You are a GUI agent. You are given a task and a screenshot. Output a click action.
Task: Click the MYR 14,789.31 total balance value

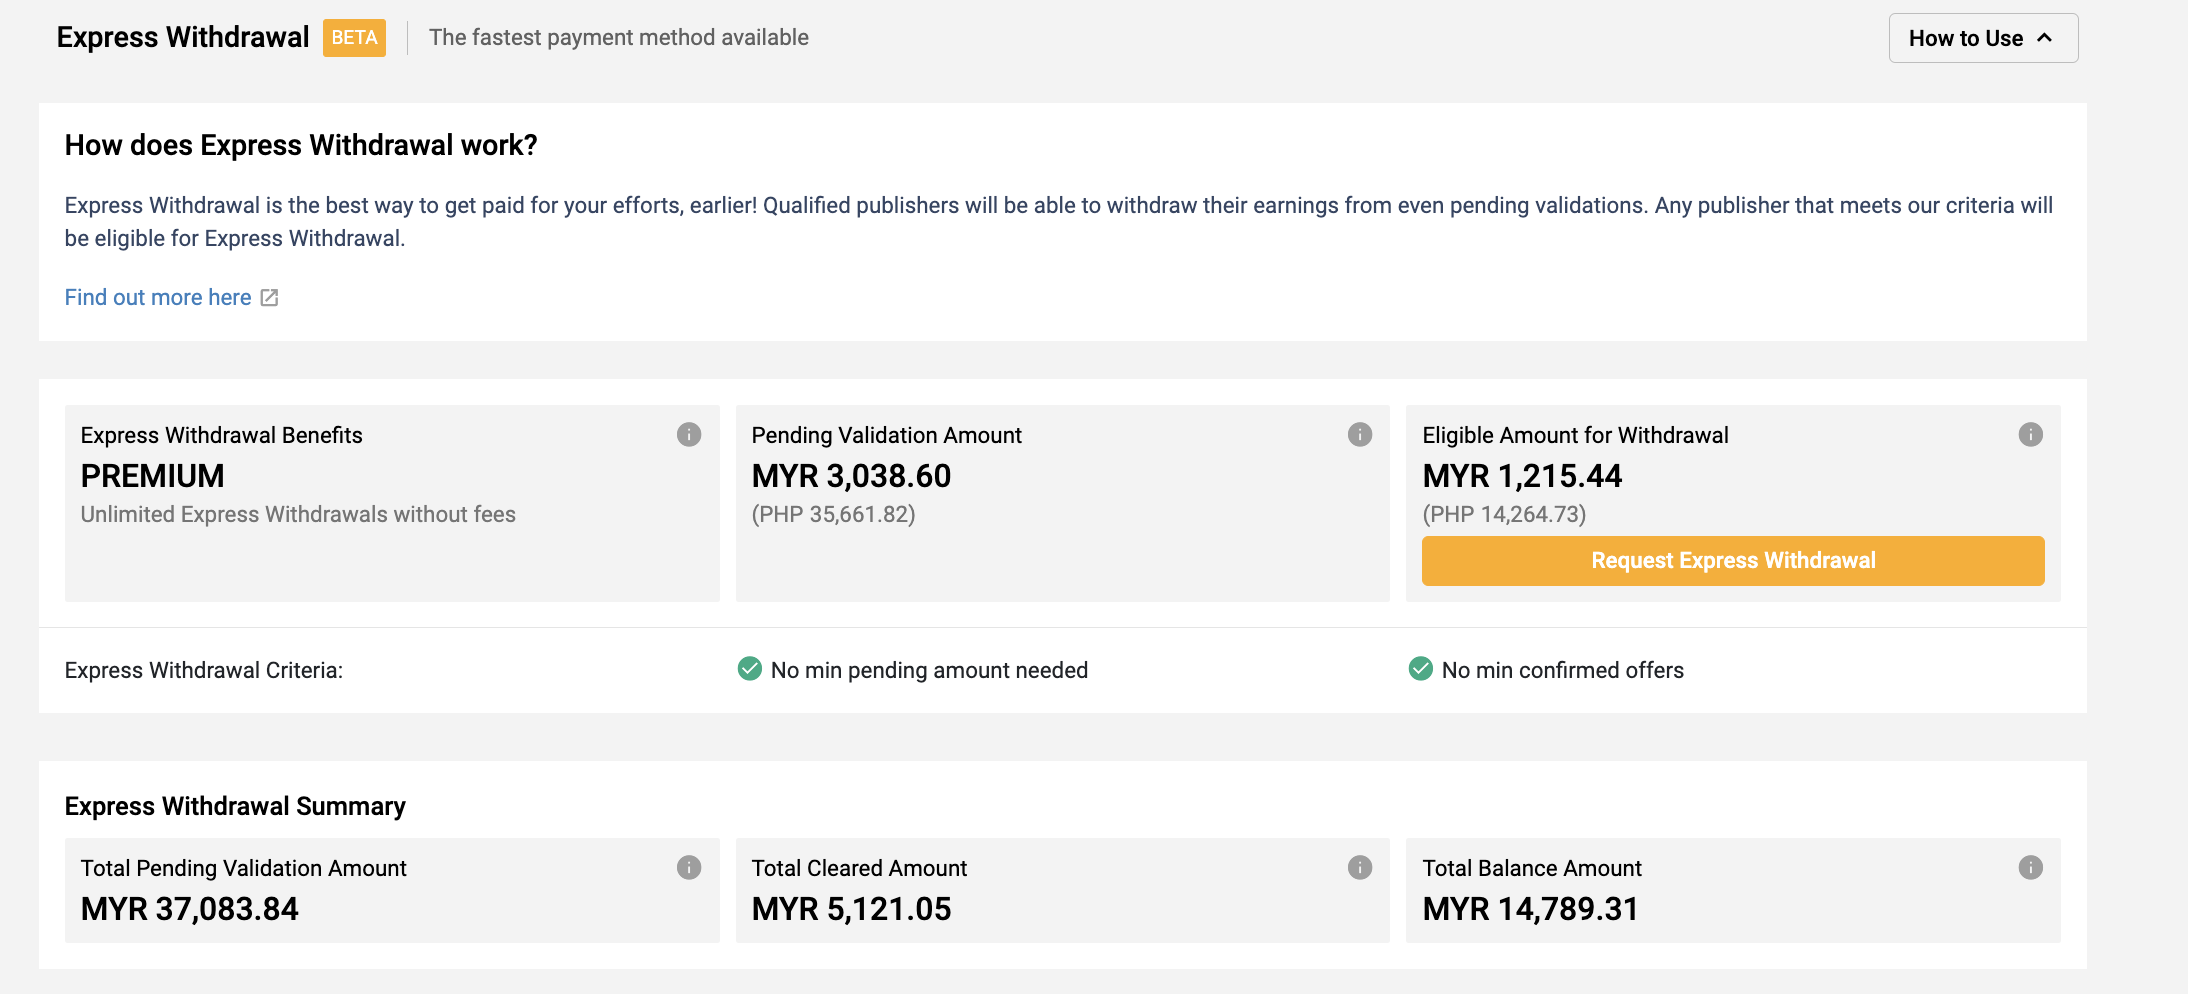[x=1531, y=909]
